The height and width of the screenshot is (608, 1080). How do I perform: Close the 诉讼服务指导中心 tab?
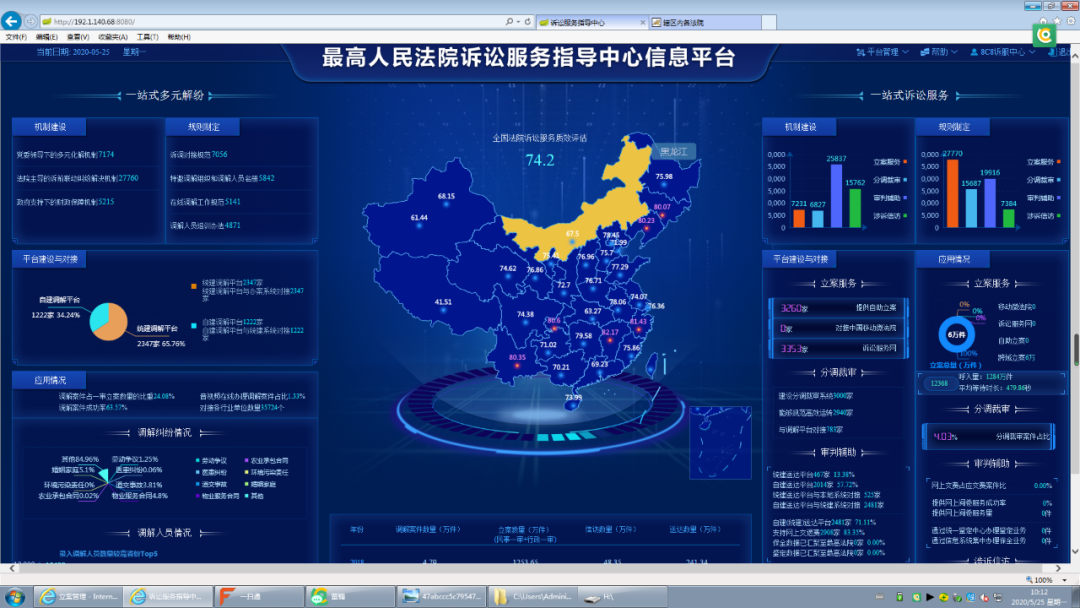tap(643, 23)
